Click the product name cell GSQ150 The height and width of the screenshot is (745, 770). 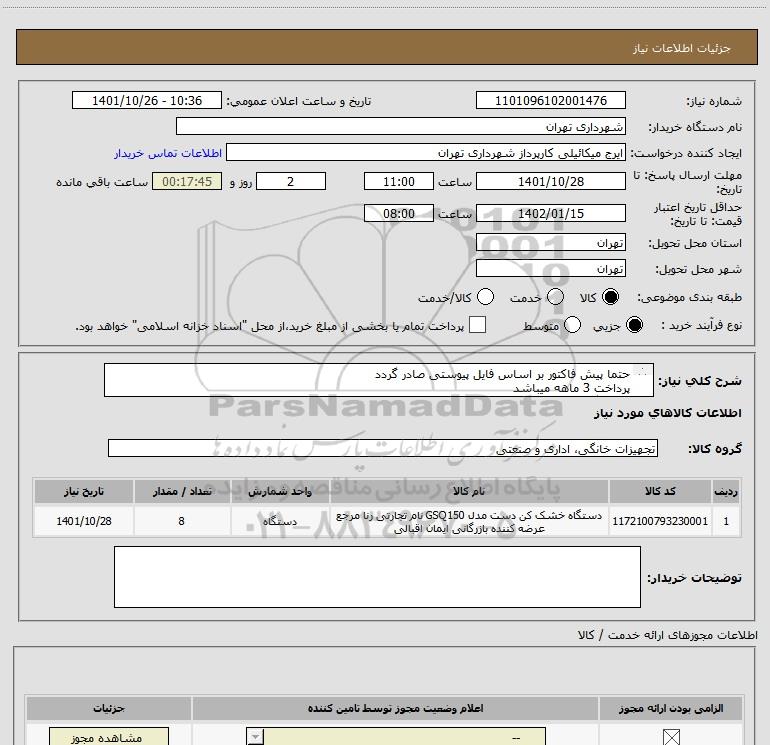pos(469,521)
